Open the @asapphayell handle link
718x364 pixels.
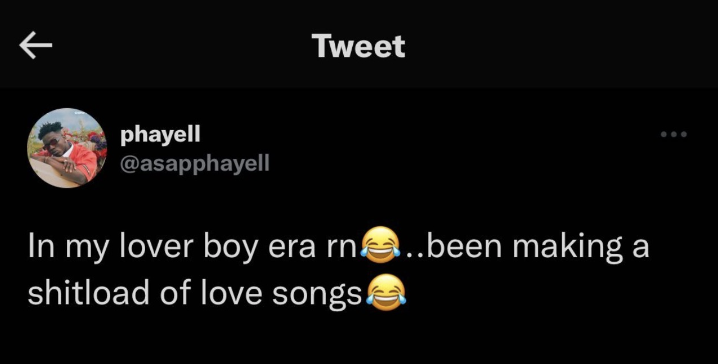point(195,163)
